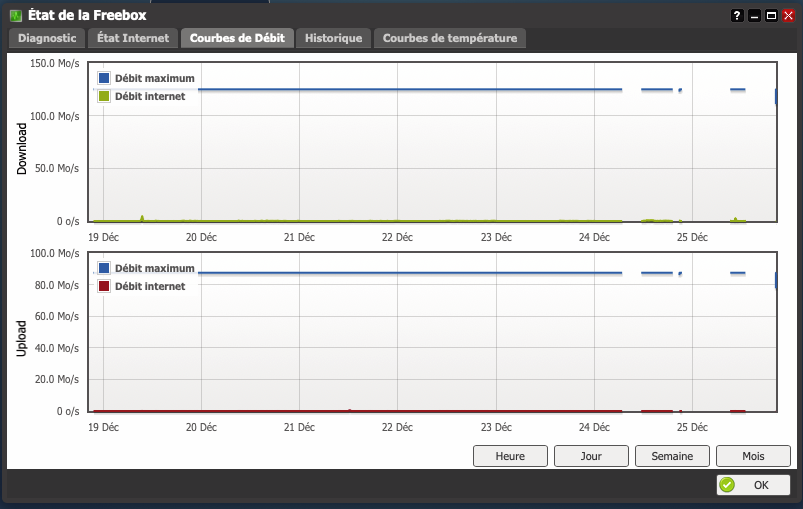Choose the Semaine time range
This screenshot has width=803, height=509.
tap(672, 456)
